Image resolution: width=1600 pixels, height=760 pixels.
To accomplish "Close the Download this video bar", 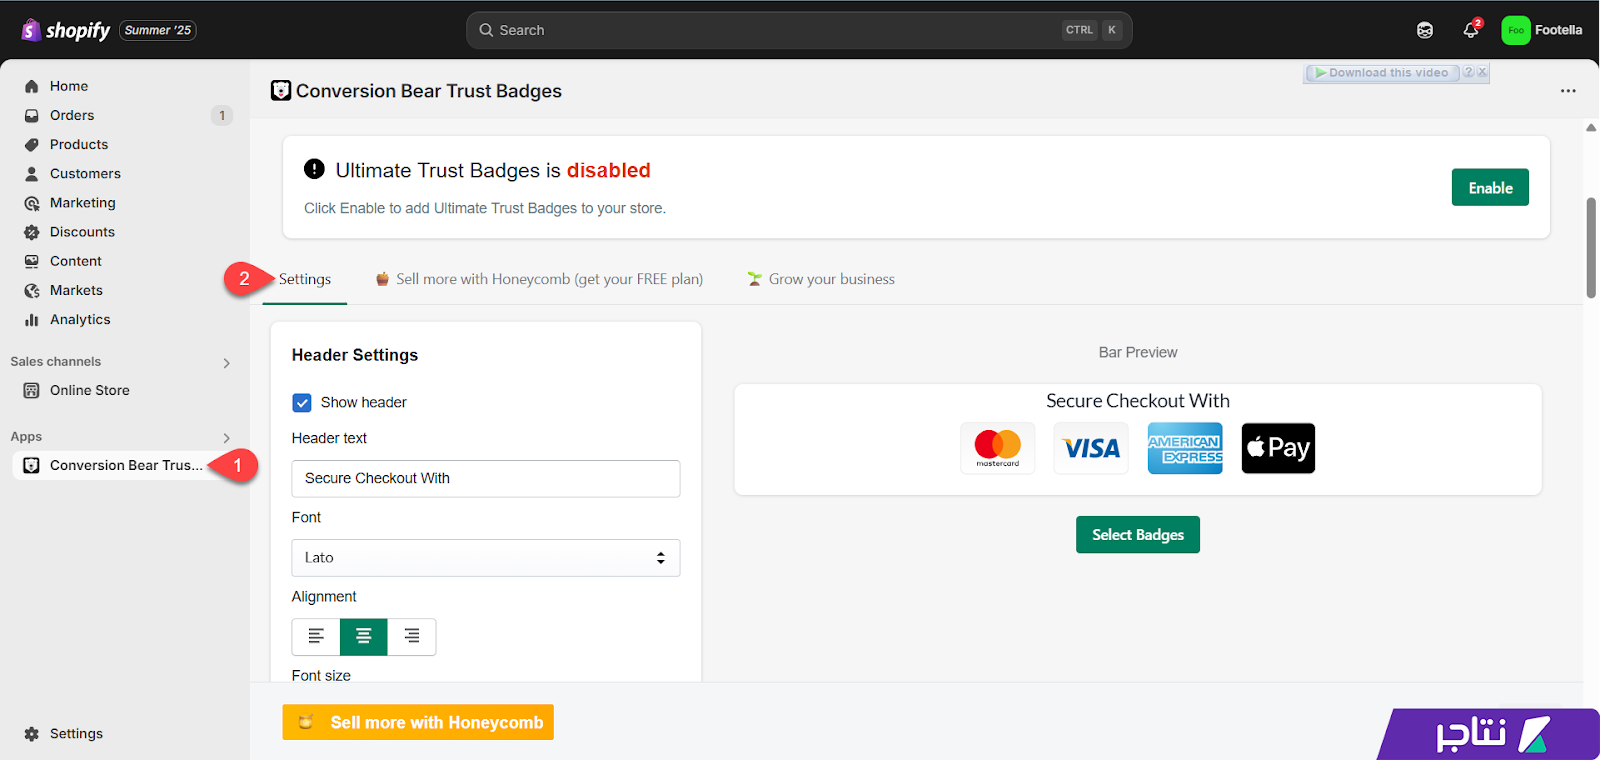I will pos(1482,72).
